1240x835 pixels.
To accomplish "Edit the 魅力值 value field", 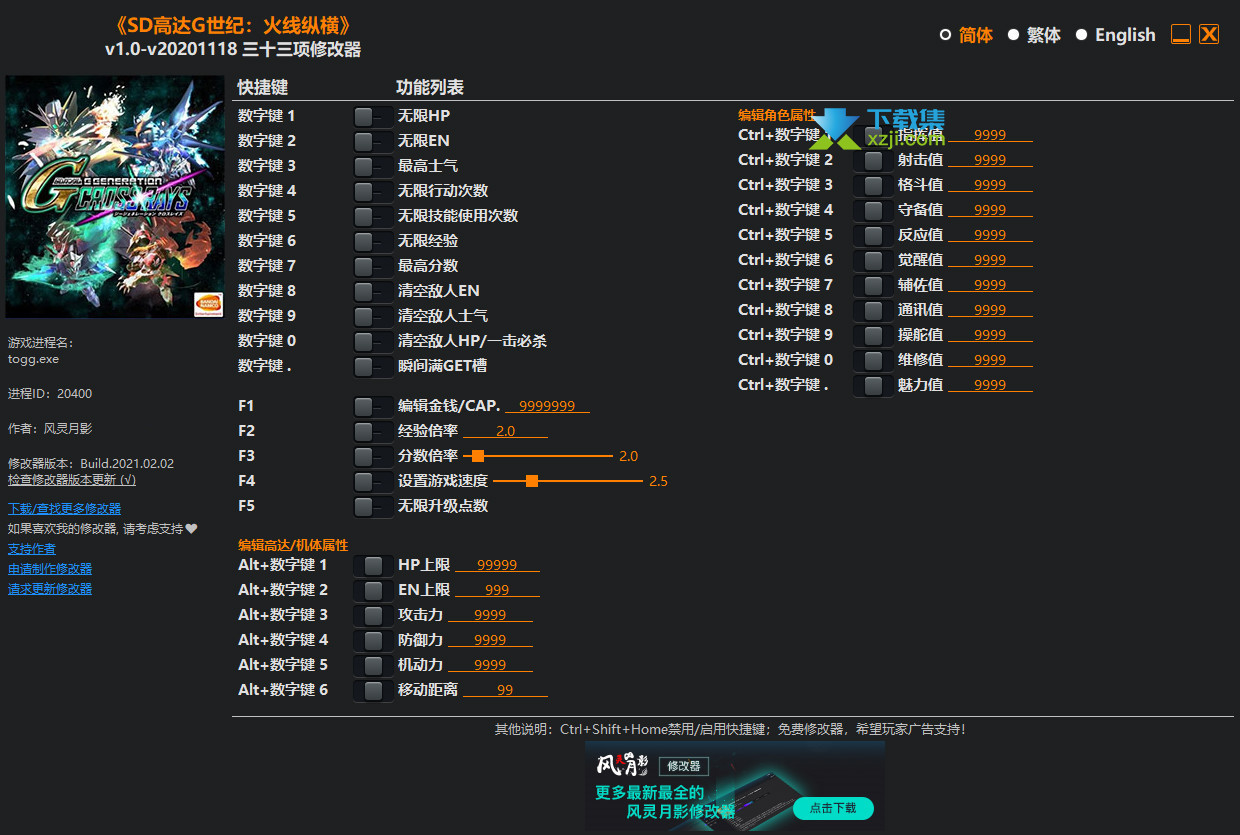I will point(990,385).
